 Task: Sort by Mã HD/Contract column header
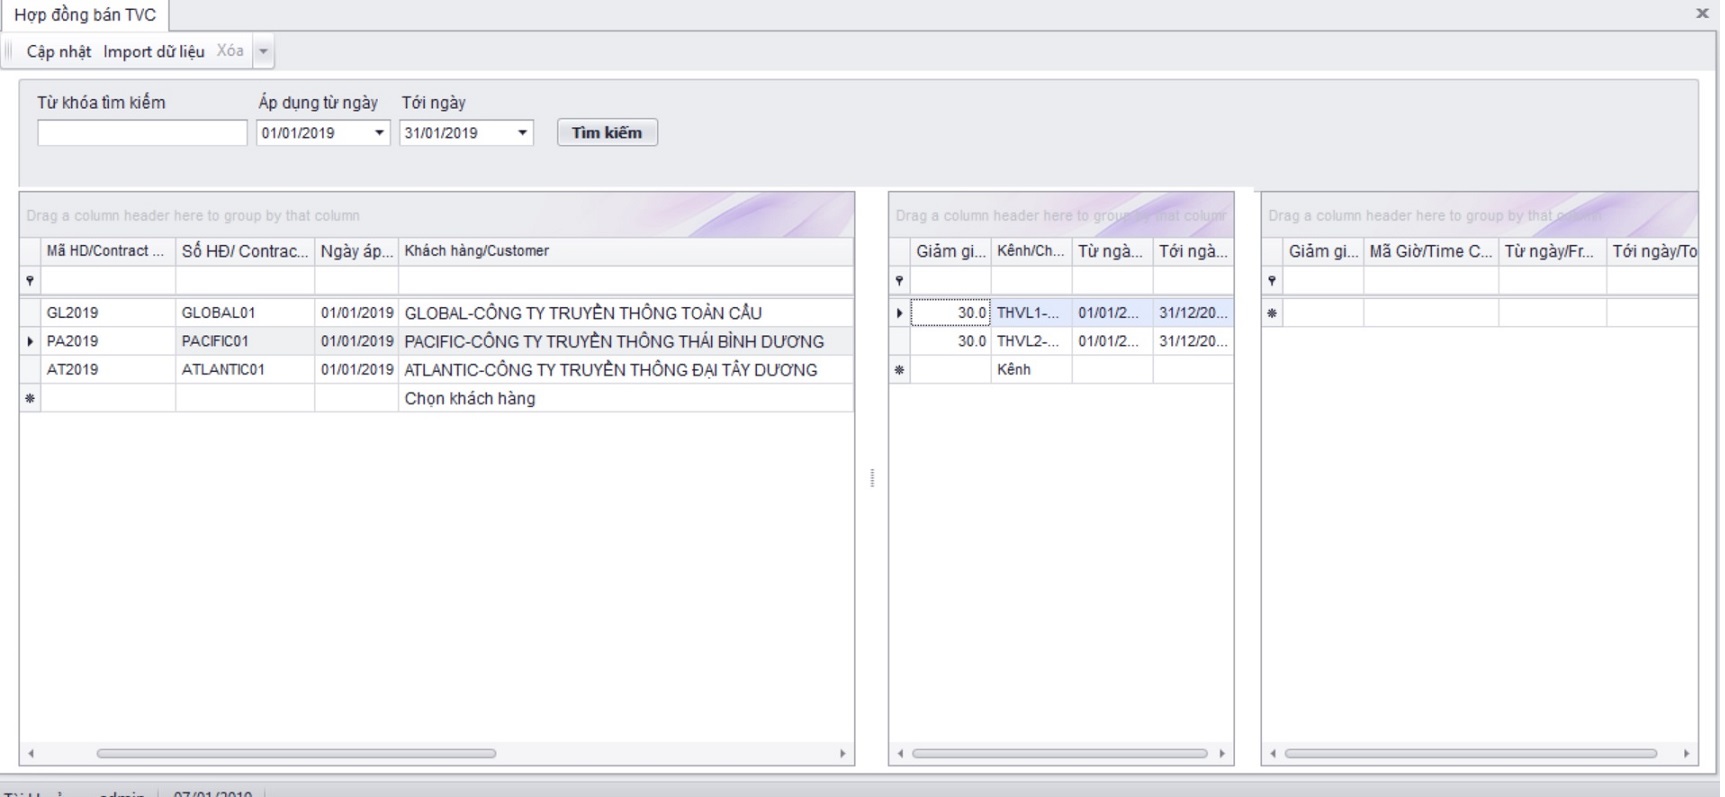tap(108, 251)
